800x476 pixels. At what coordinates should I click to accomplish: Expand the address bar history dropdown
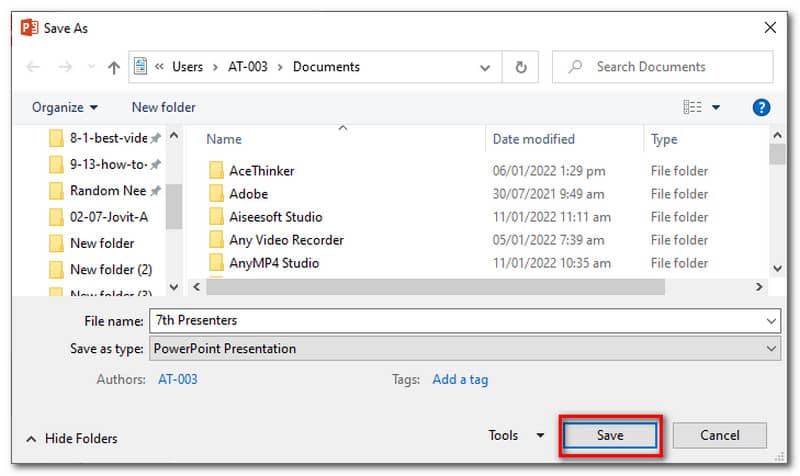coord(485,67)
